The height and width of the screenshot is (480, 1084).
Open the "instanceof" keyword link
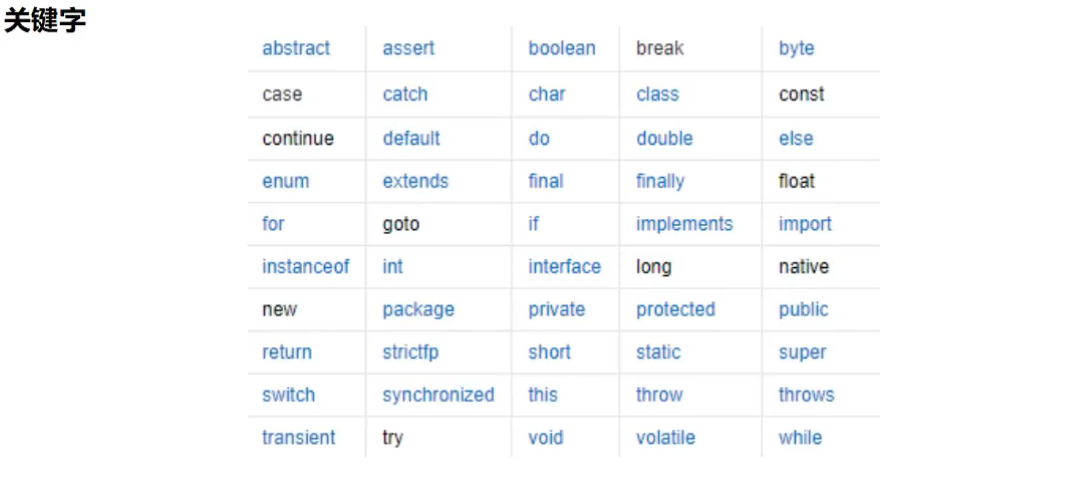[305, 267]
